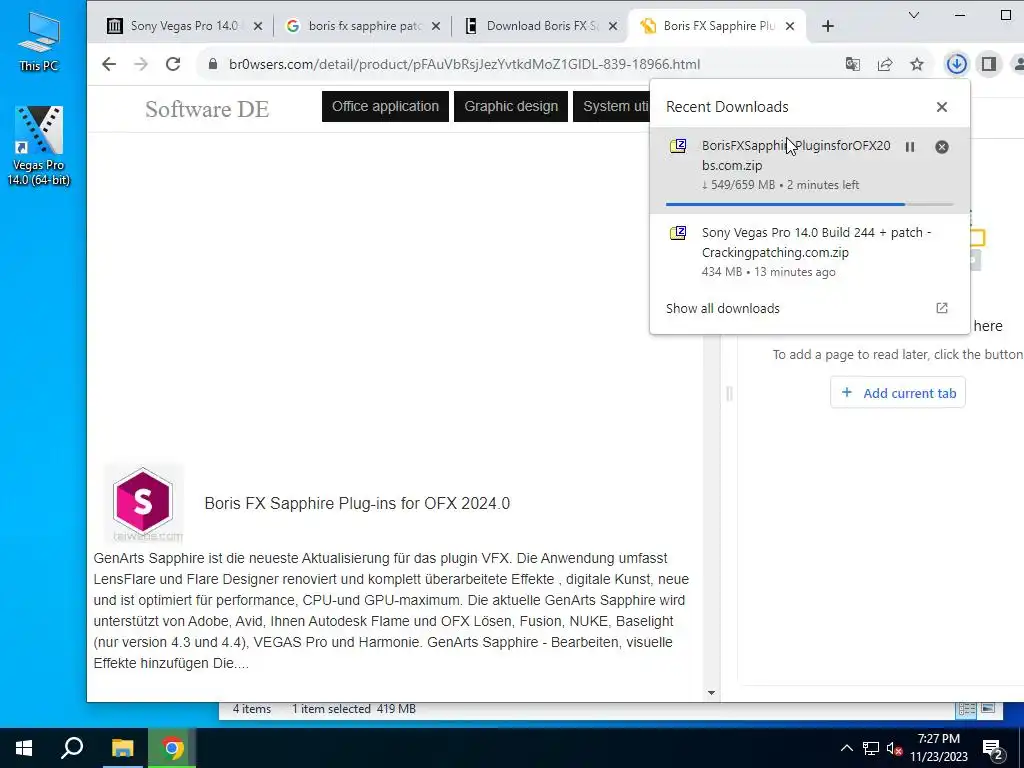
Task: Click the Sapphire S product logo
Action: click(x=143, y=502)
